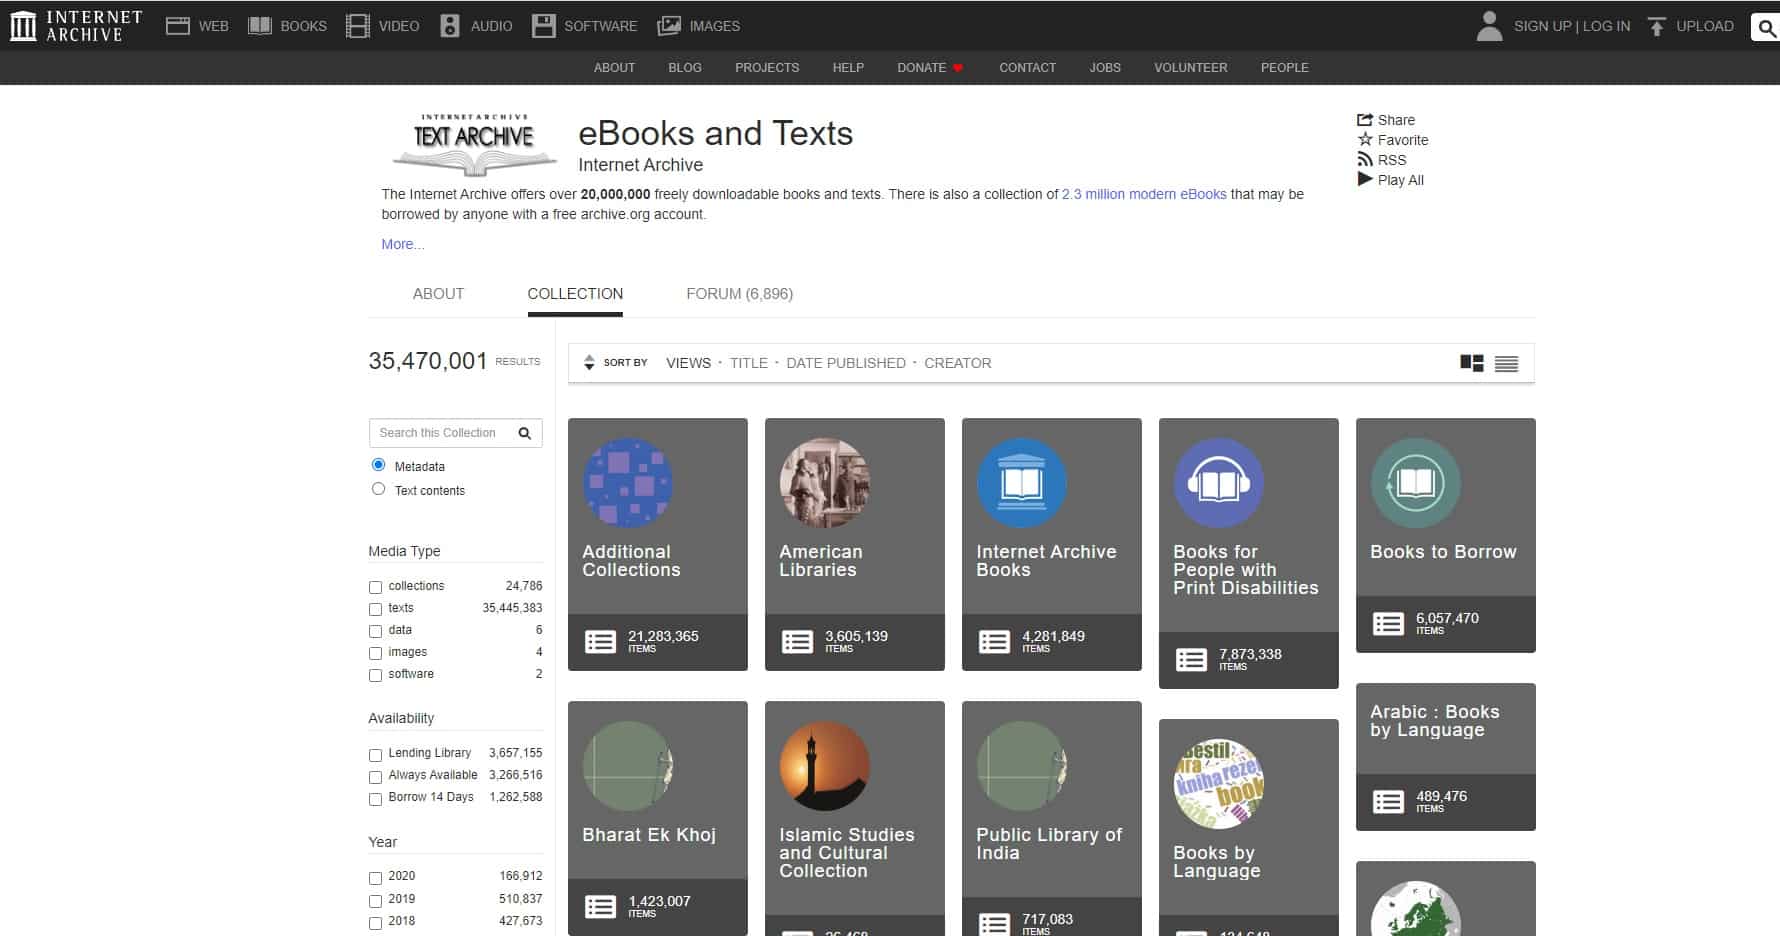The height and width of the screenshot is (936, 1780).
Task: Follow the 2.3 million modern eBooks link
Action: (x=1144, y=194)
